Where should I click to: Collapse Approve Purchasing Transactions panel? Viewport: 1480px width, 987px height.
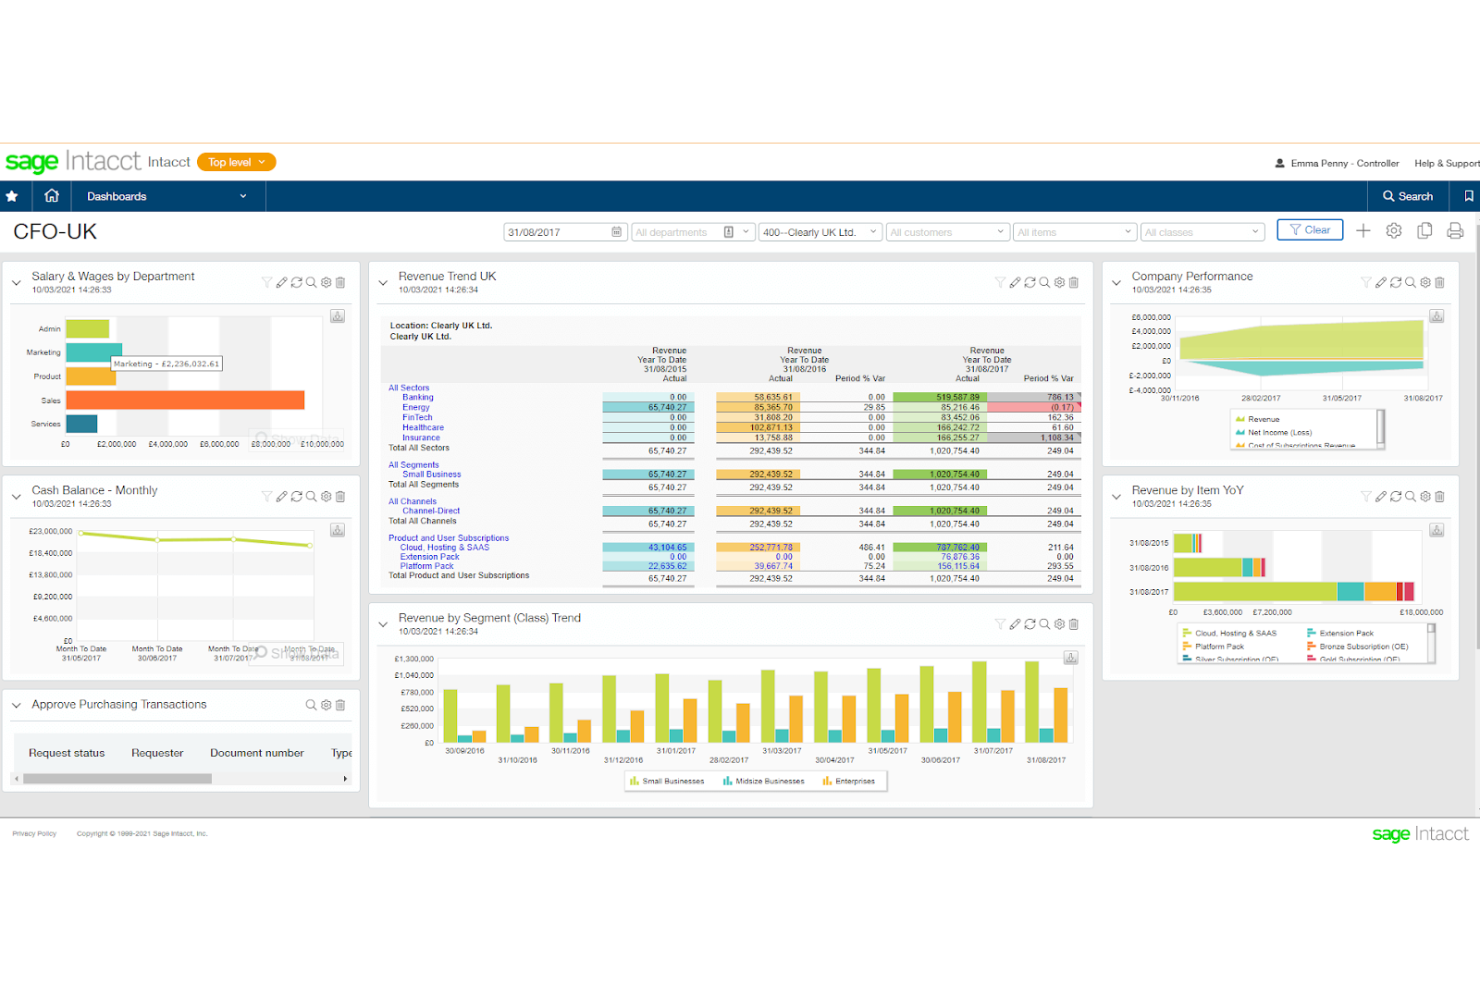click(16, 705)
